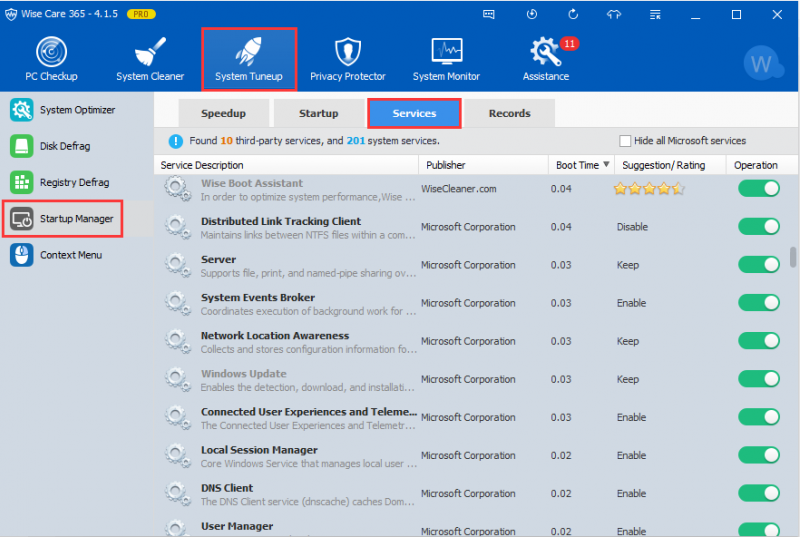The image size is (800, 537).
Task: Click star rating of Wise Boot Assistant
Action: pos(648,189)
